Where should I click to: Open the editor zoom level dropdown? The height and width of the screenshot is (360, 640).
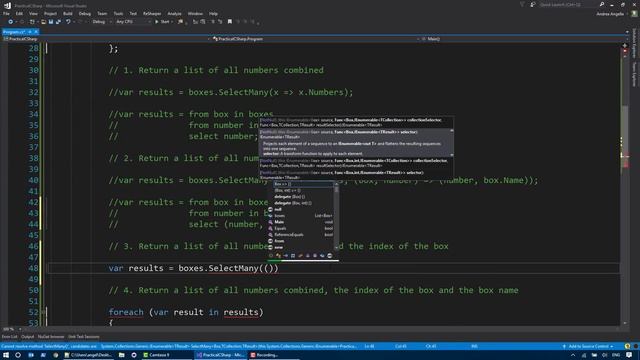(x=12, y=329)
